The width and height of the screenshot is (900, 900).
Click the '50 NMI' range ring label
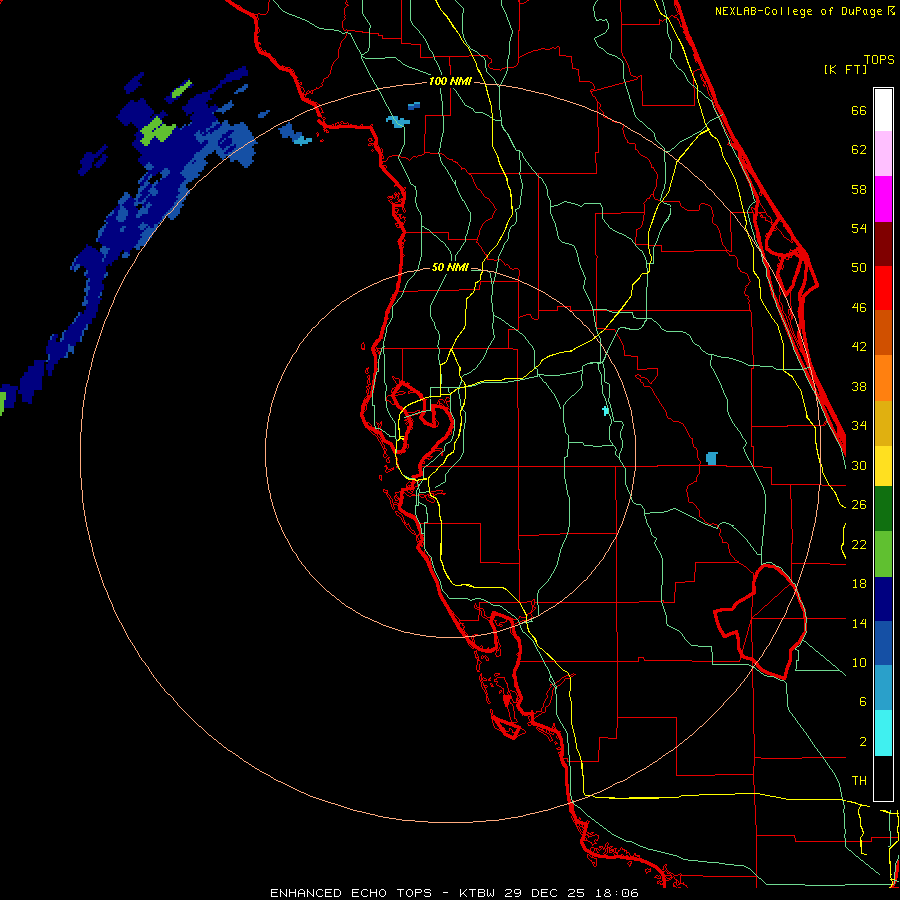(x=450, y=267)
